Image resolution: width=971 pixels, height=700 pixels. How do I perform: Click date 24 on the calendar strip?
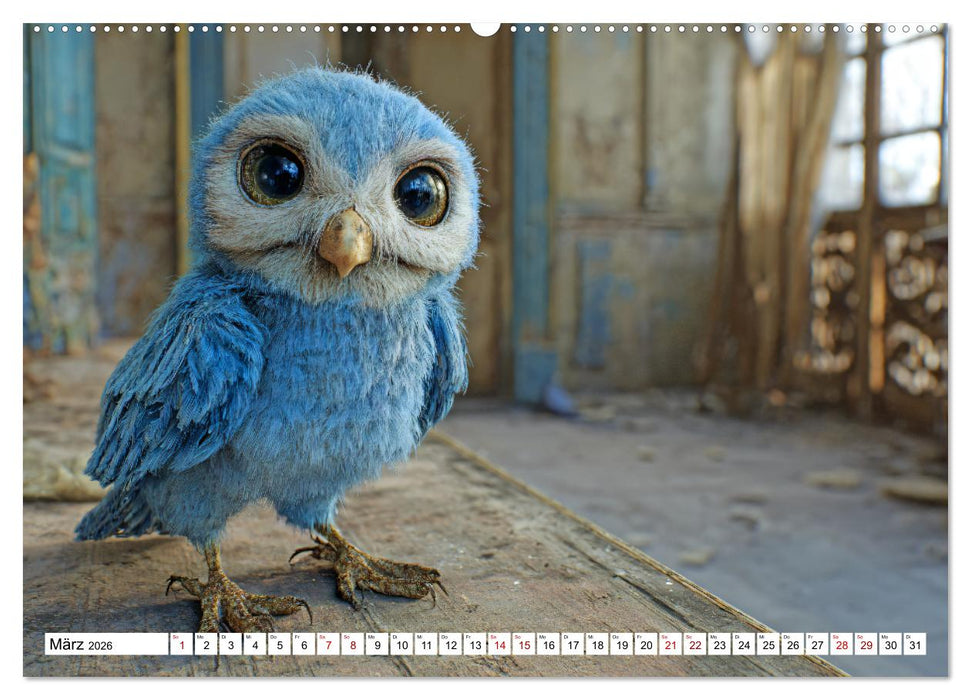(x=744, y=644)
